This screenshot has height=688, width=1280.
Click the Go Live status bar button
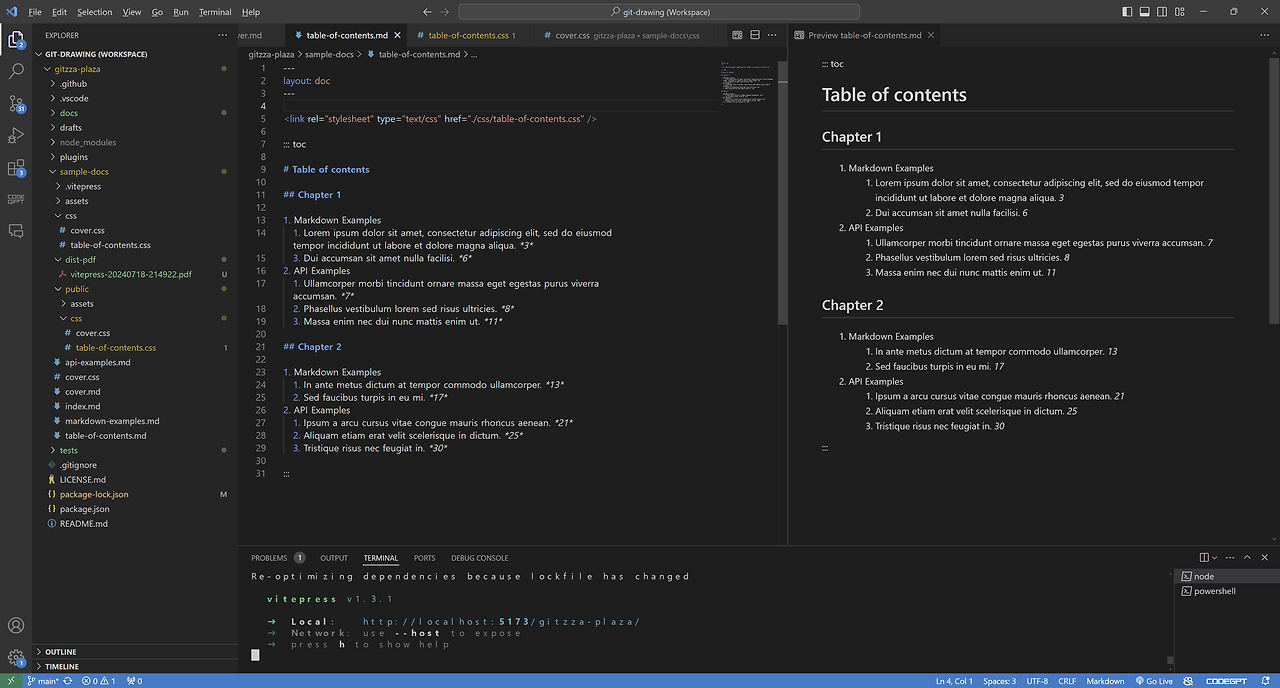pyautogui.click(x=1153, y=681)
